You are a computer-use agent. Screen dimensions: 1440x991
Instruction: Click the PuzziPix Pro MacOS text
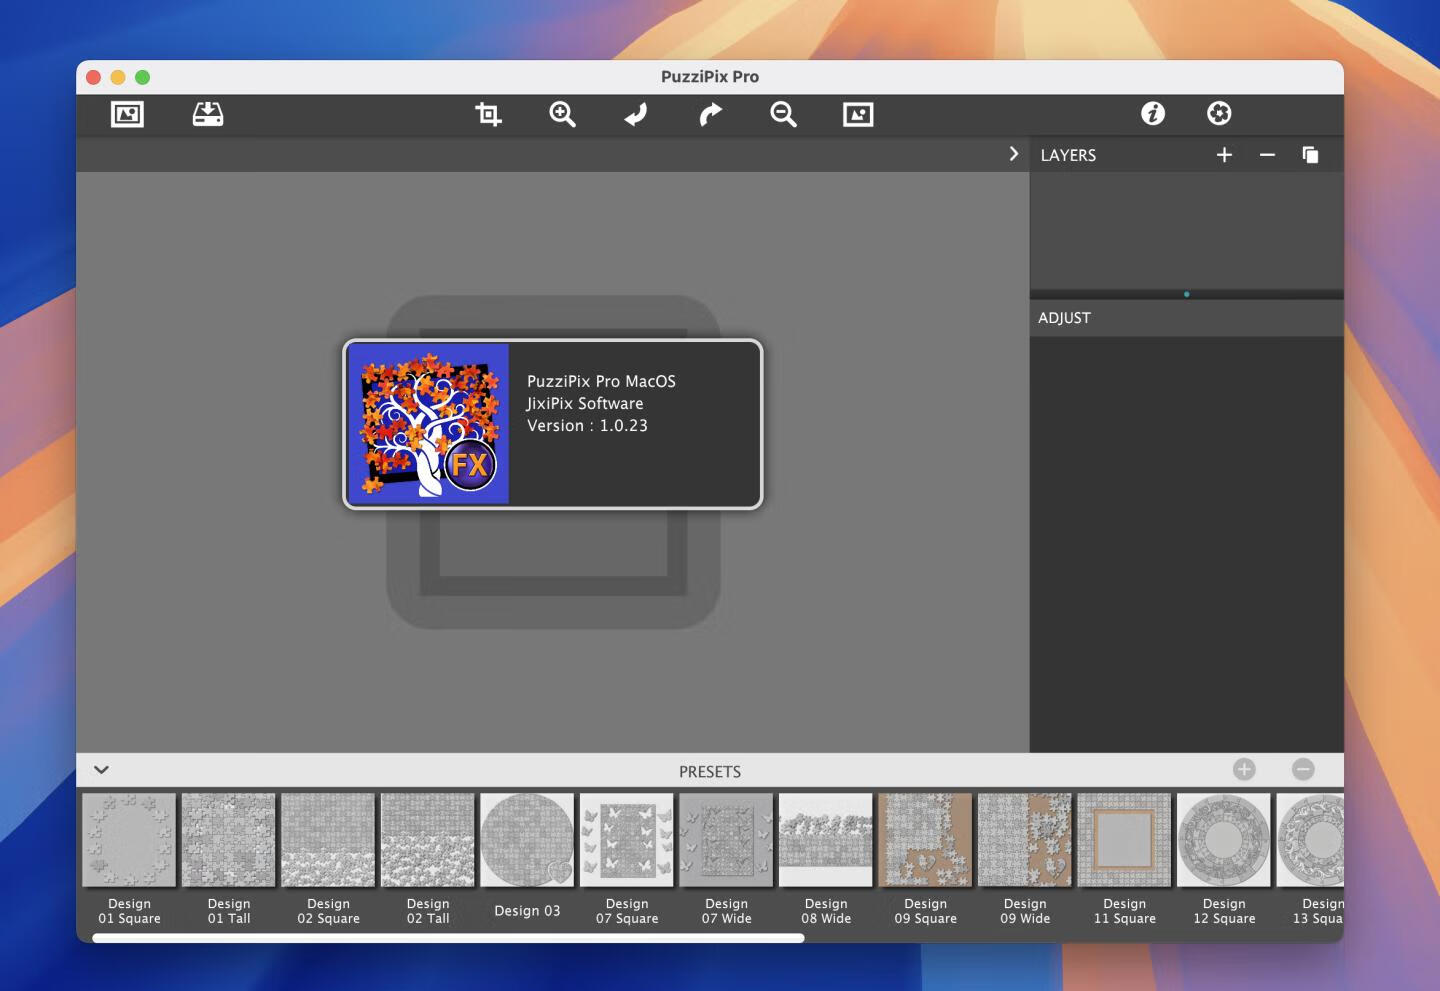click(601, 382)
